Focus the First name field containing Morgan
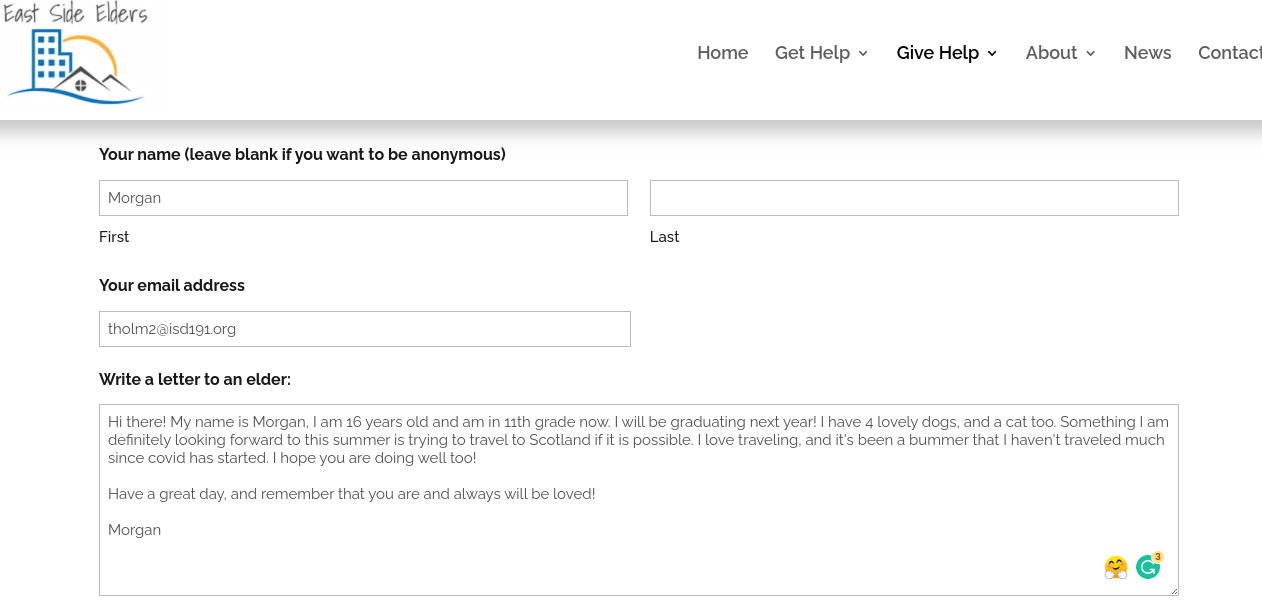Image resolution: width=1262 pixels, height=613 pixels. click(x=363, y=198)
